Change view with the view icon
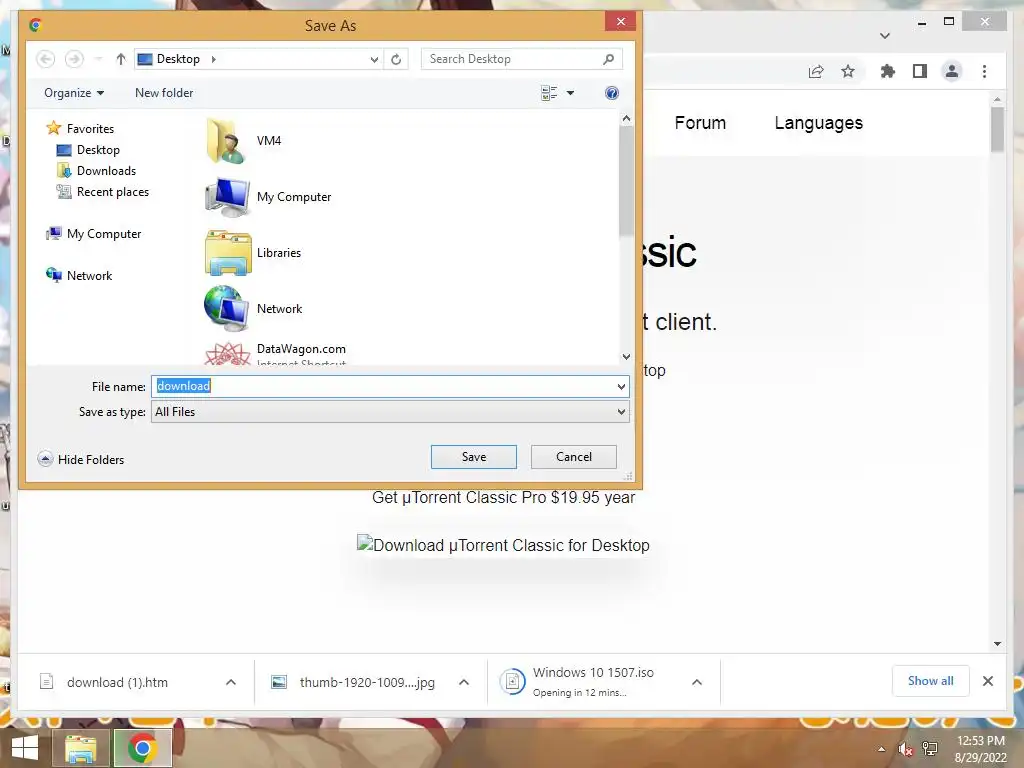Image resolution: width=1024 pixels, height=768 pixels. click(x=549, y=93)
